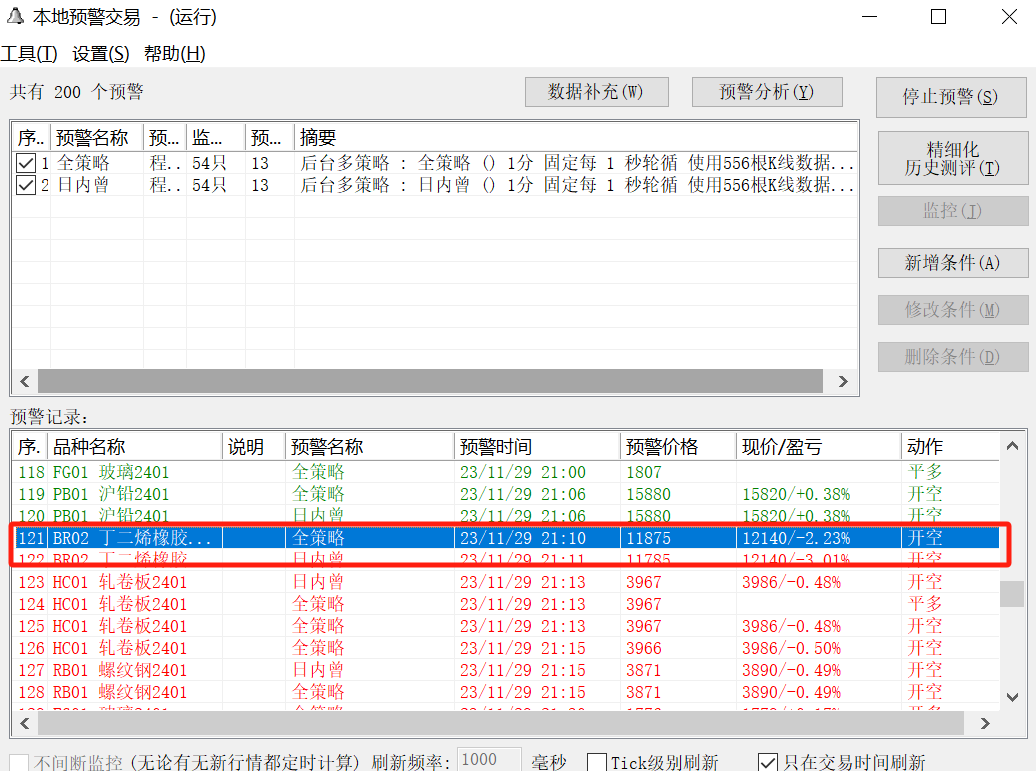Click the 预警分析(Y) button
Image resolution: width=1036 pixels, height=771 pixels.
(767, 92)
